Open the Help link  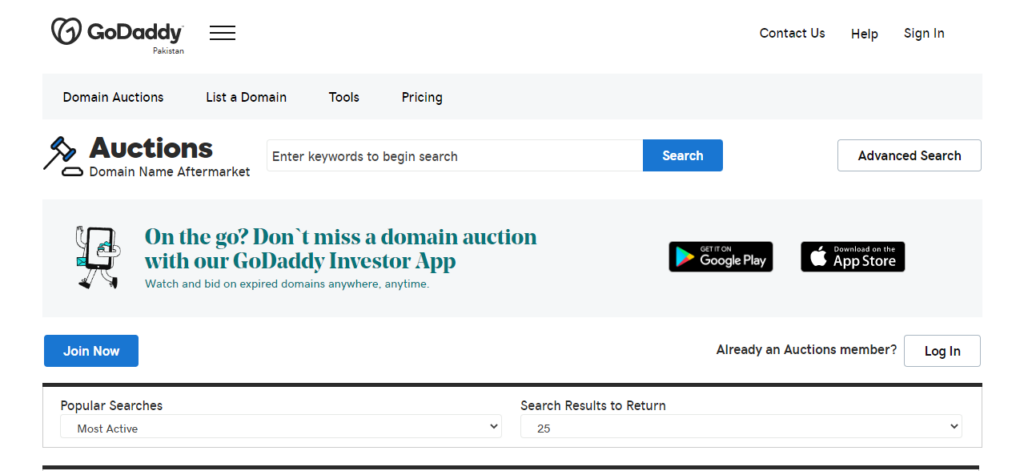[x=864, y=34]
